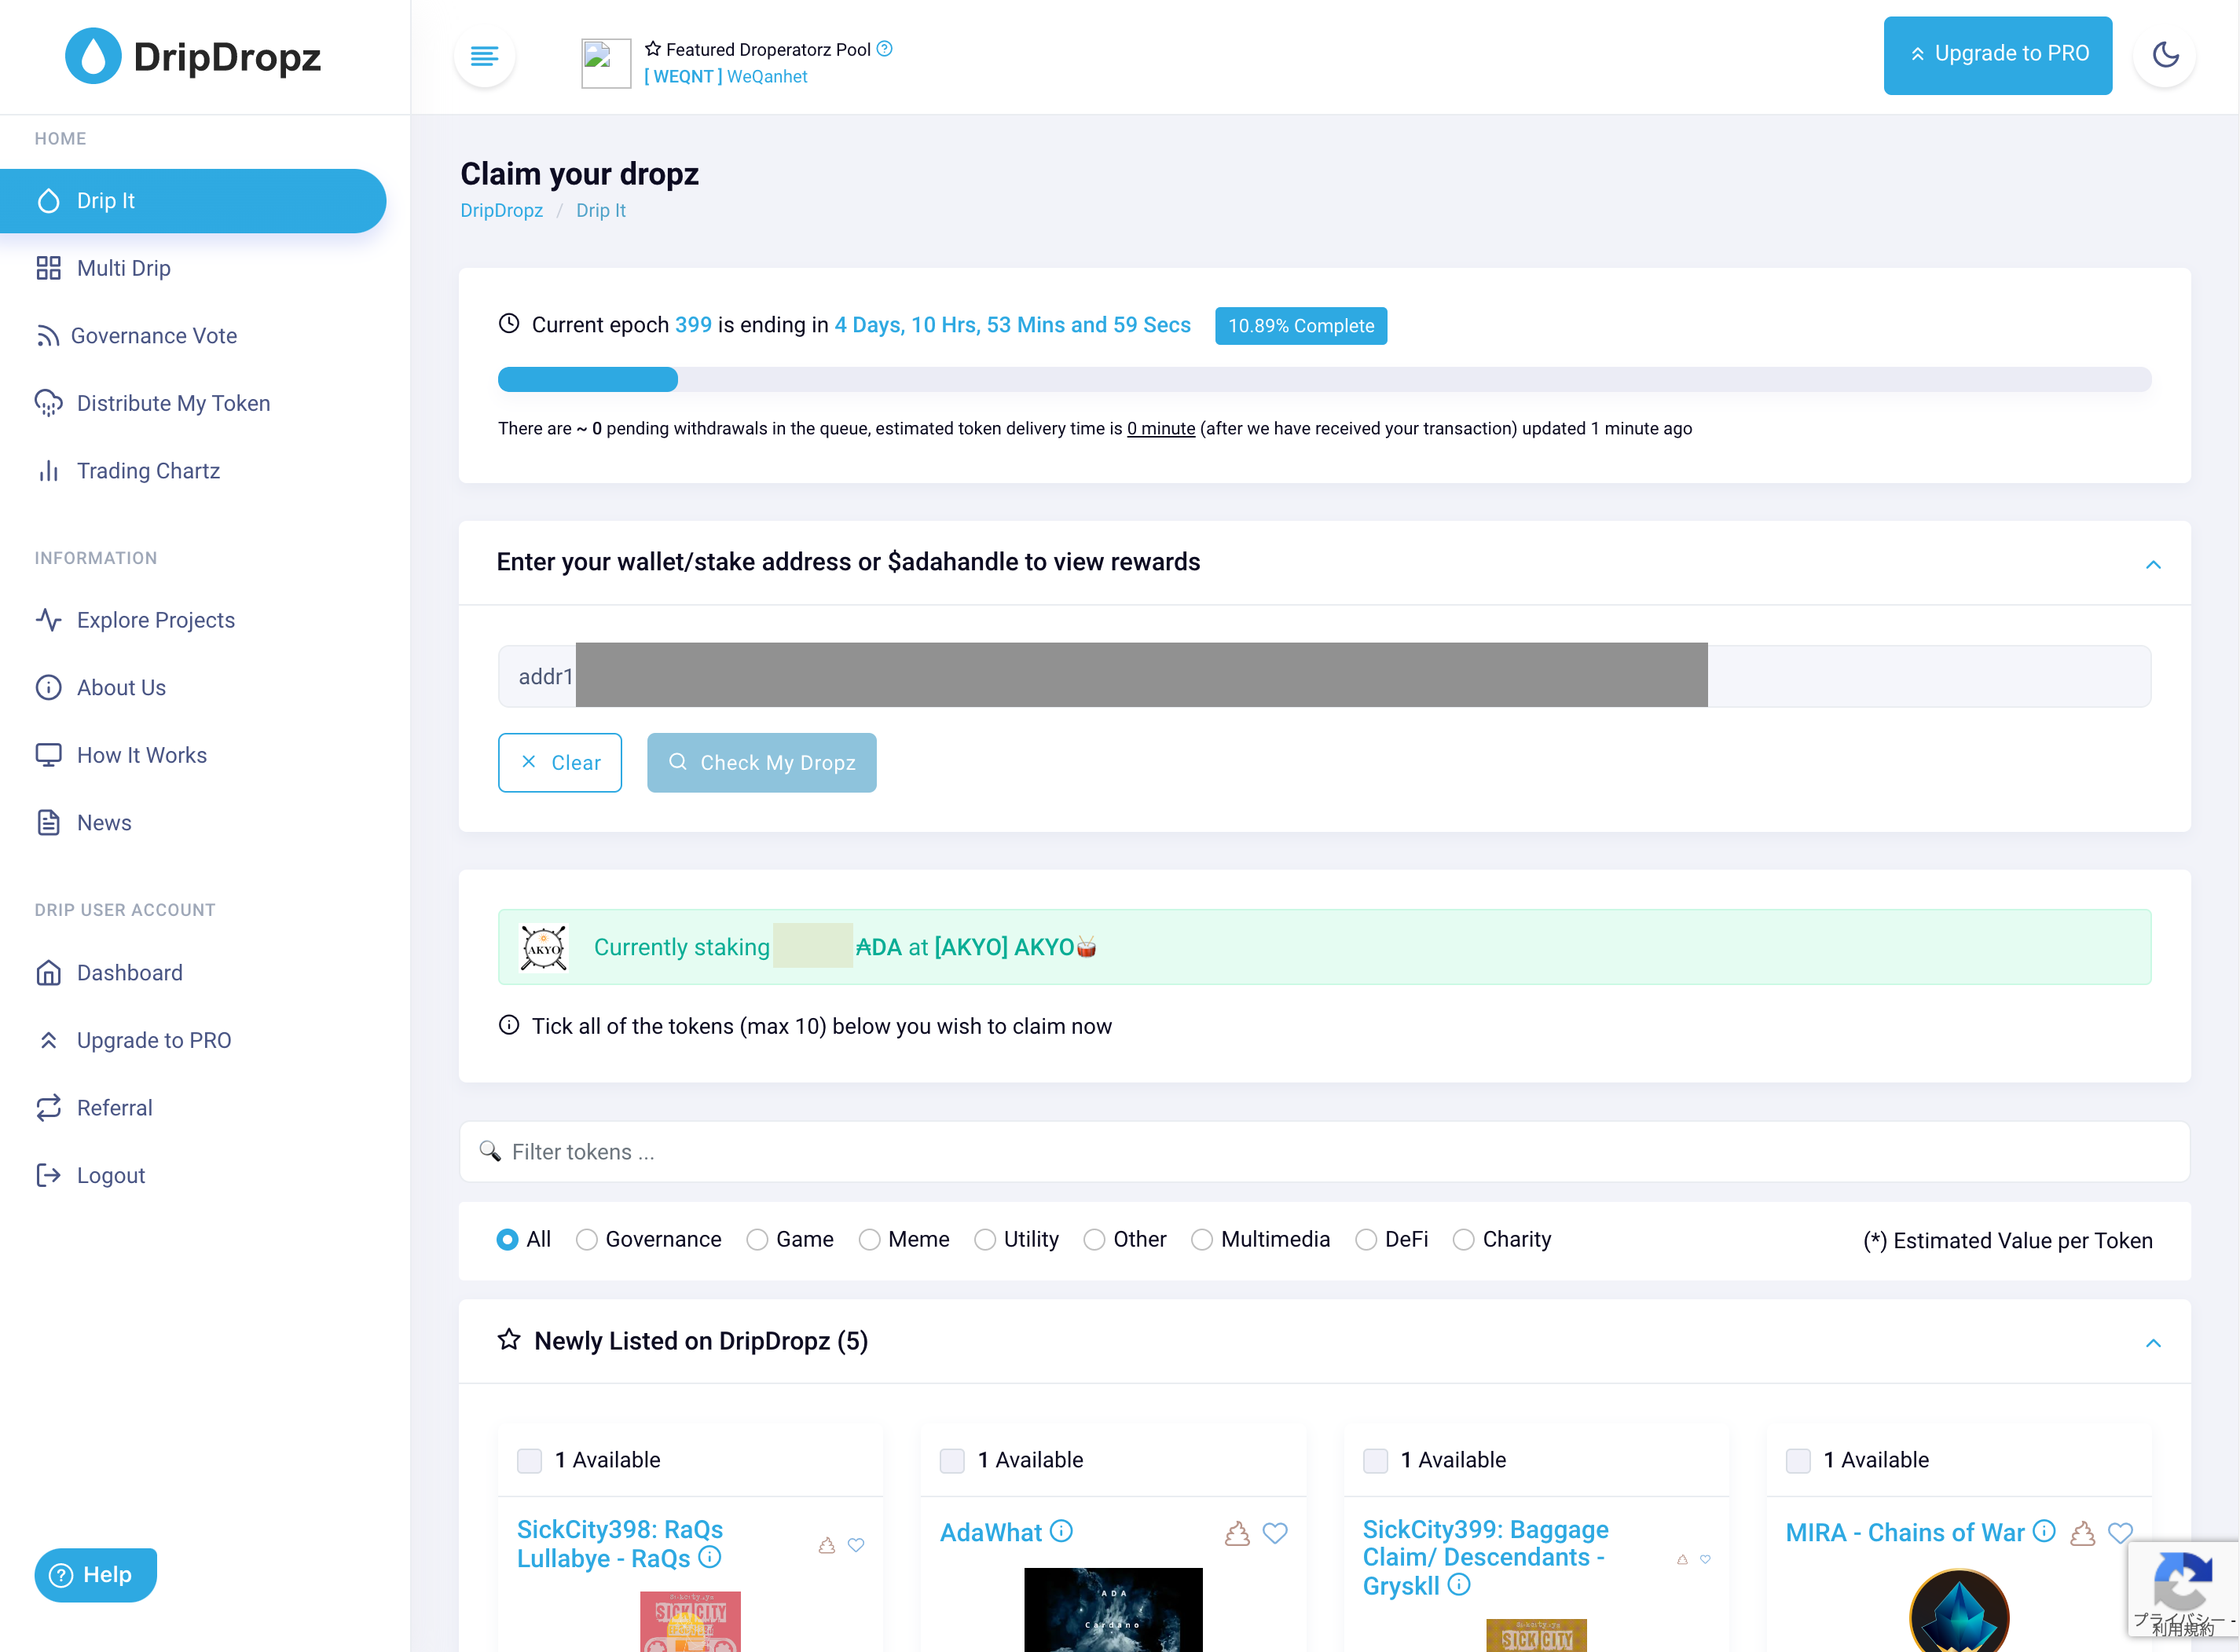The image size is (2240, 1652).
Task: Tick the checkbox on SickCity399 Baggage Claim card
Action: (1375, 1460)
